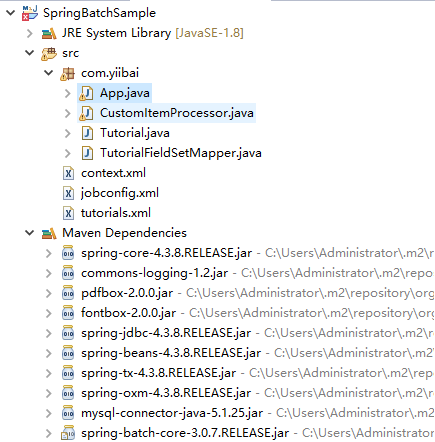Click the pdfbox-2.0.0.jar jar icon

[x=68, y=293]
